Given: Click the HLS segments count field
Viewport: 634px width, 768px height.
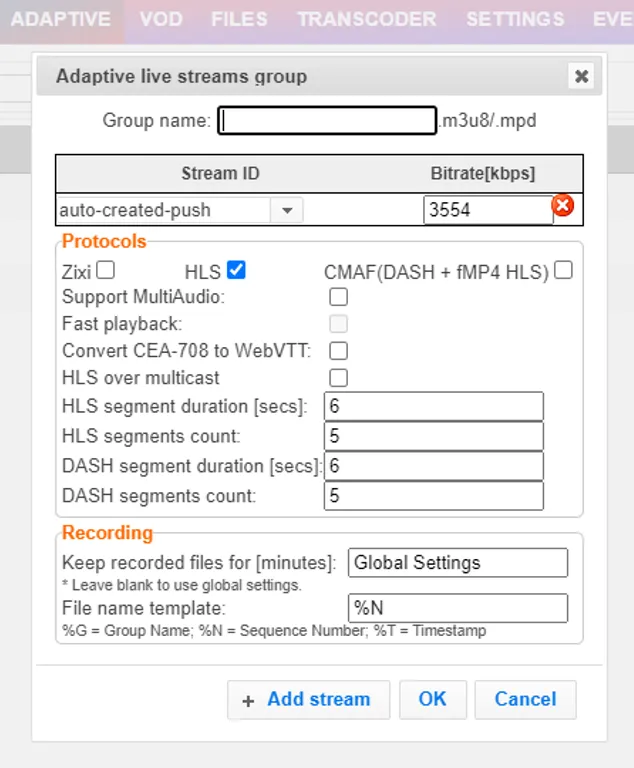Looking at the screenshot, I should pyautogui.click(x=434, y=436).
